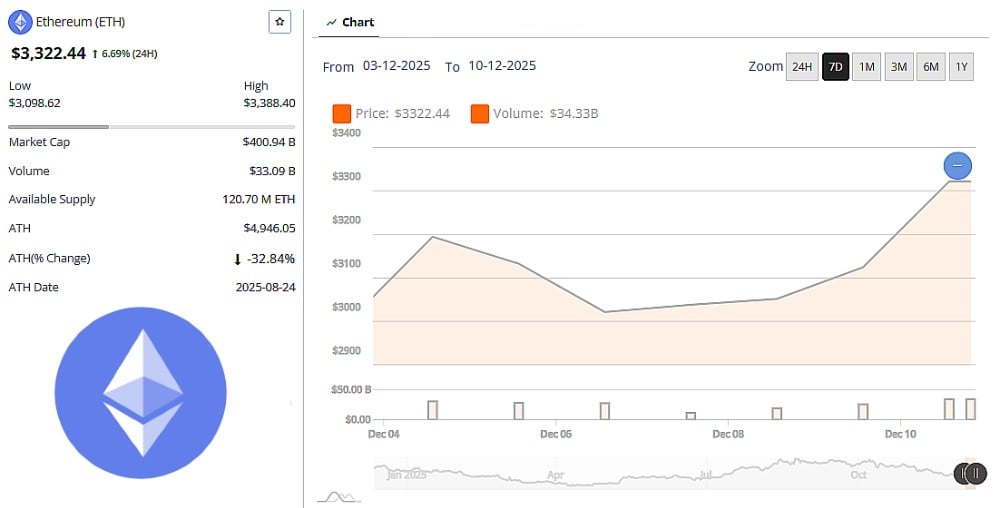Click the Available Supply 120.70 M ETH
The height and width of the screenshot is (508, 1000).
tap(259, 200)
